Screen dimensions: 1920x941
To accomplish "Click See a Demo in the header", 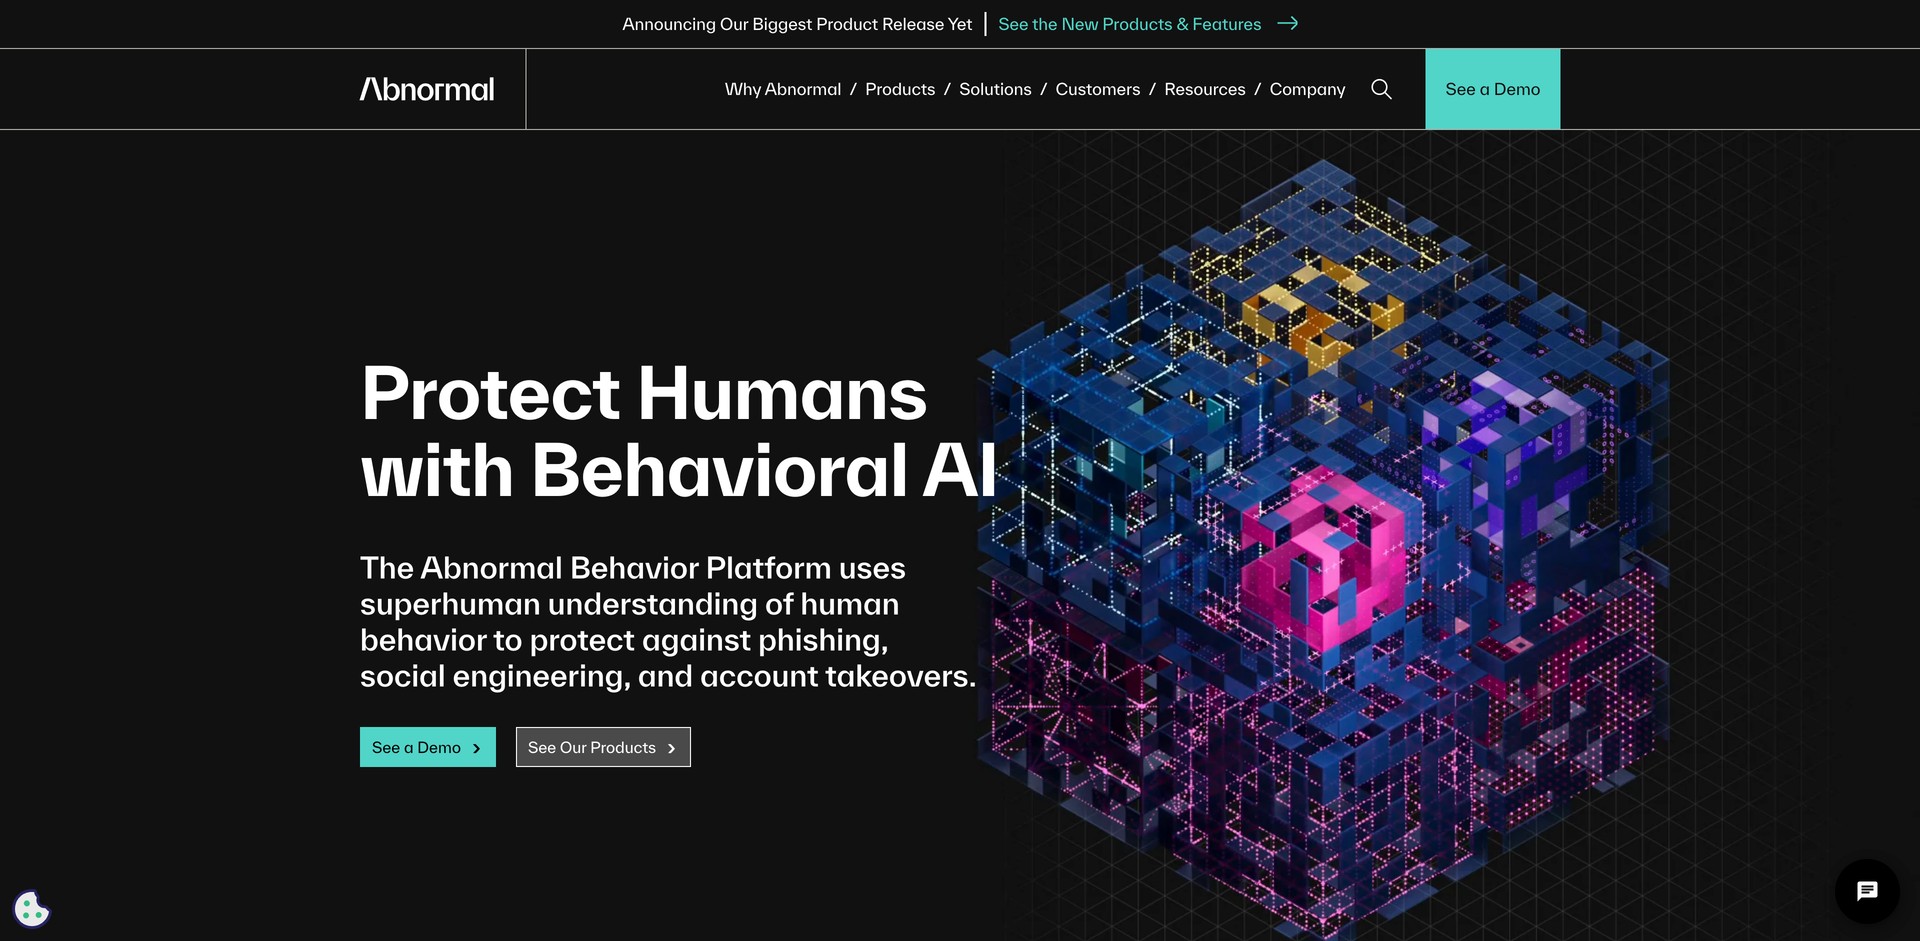I will click(x=1492, y=89).
